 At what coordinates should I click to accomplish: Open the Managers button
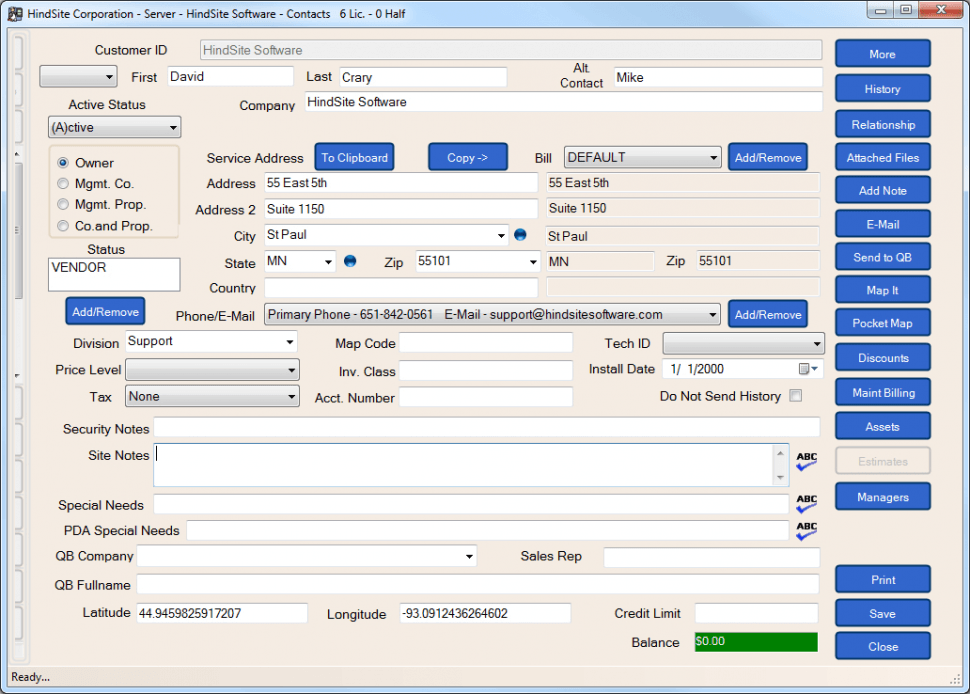pos(883,497)
